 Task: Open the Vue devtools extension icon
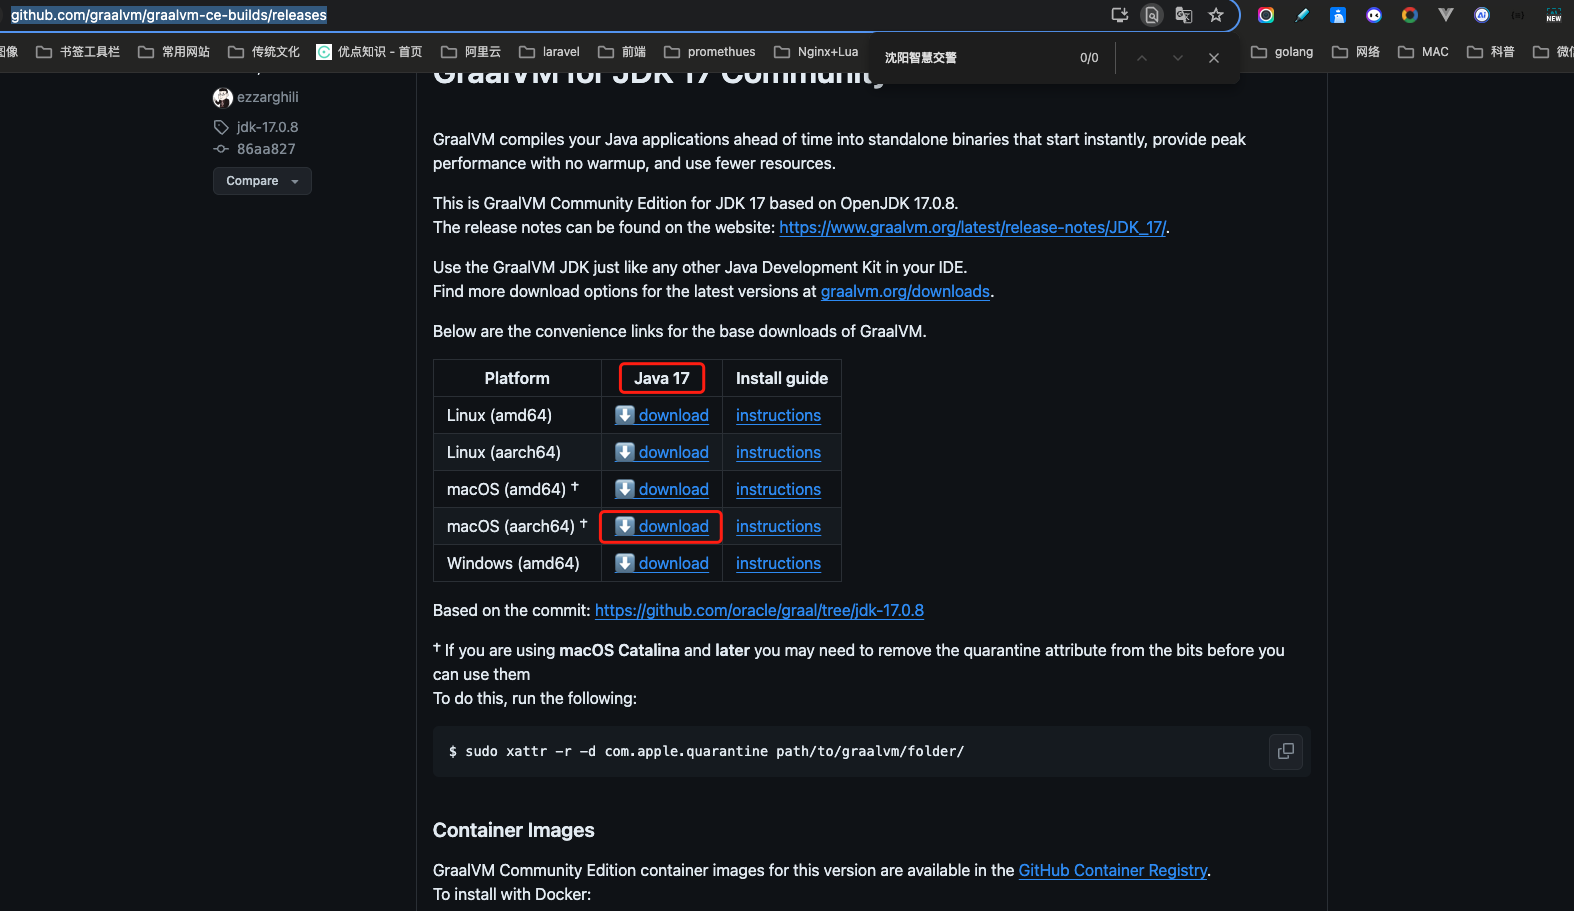(x=1446, y=15)
